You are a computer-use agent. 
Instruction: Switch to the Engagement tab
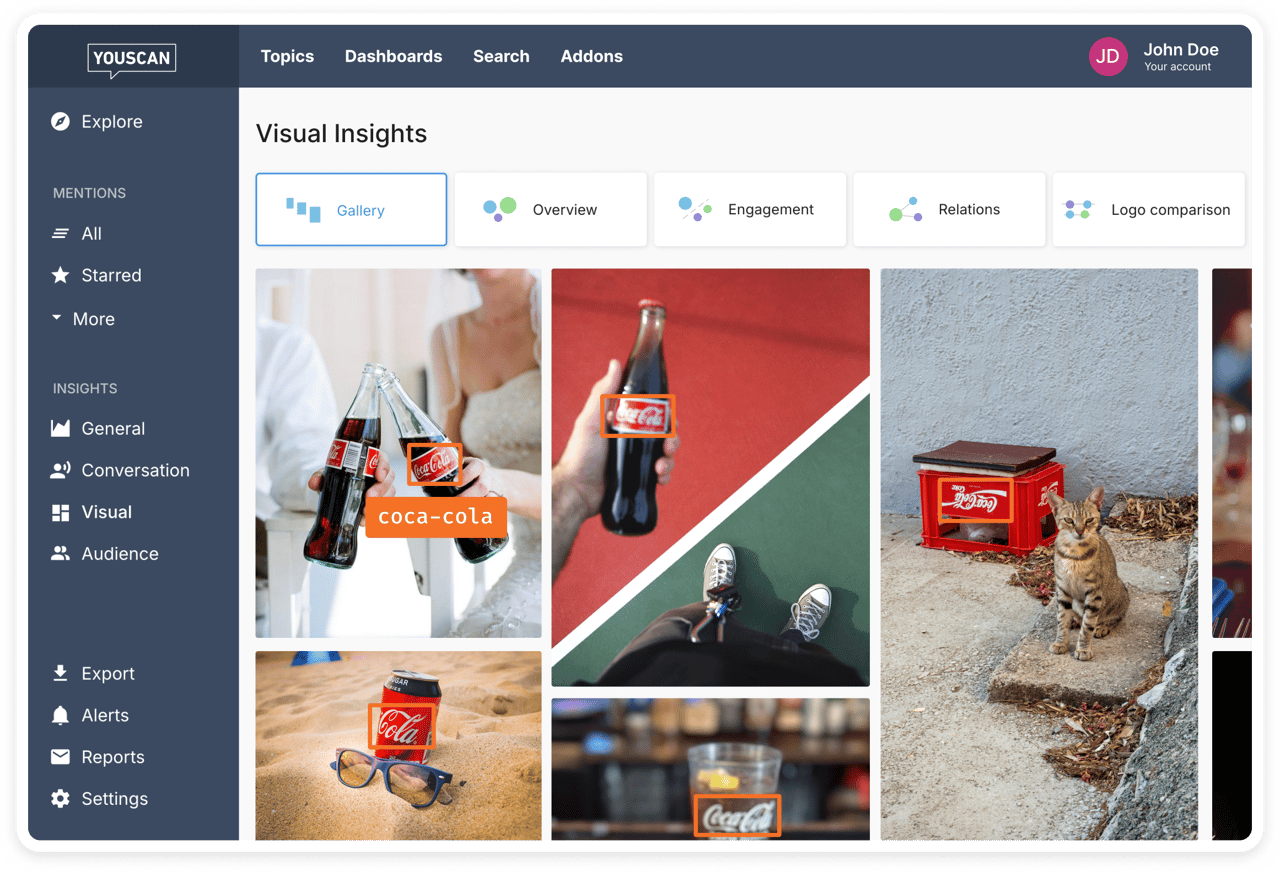coord(750,210)
